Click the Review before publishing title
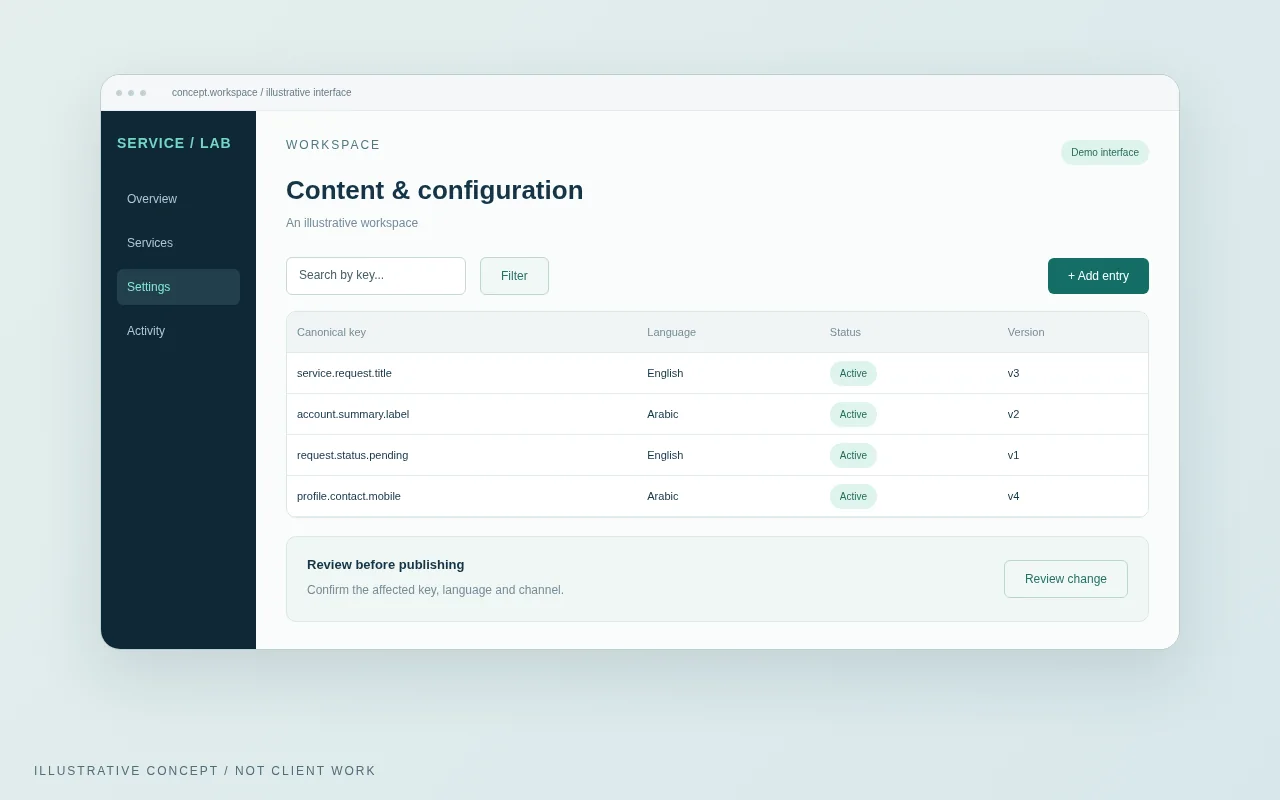The image size is (1280, 800). [386, 565]
